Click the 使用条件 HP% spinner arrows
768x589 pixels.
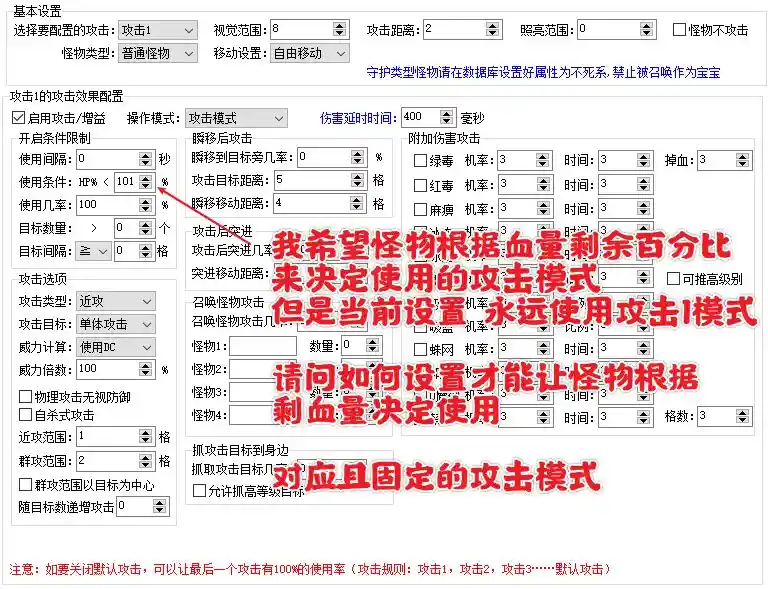(145, 182)
